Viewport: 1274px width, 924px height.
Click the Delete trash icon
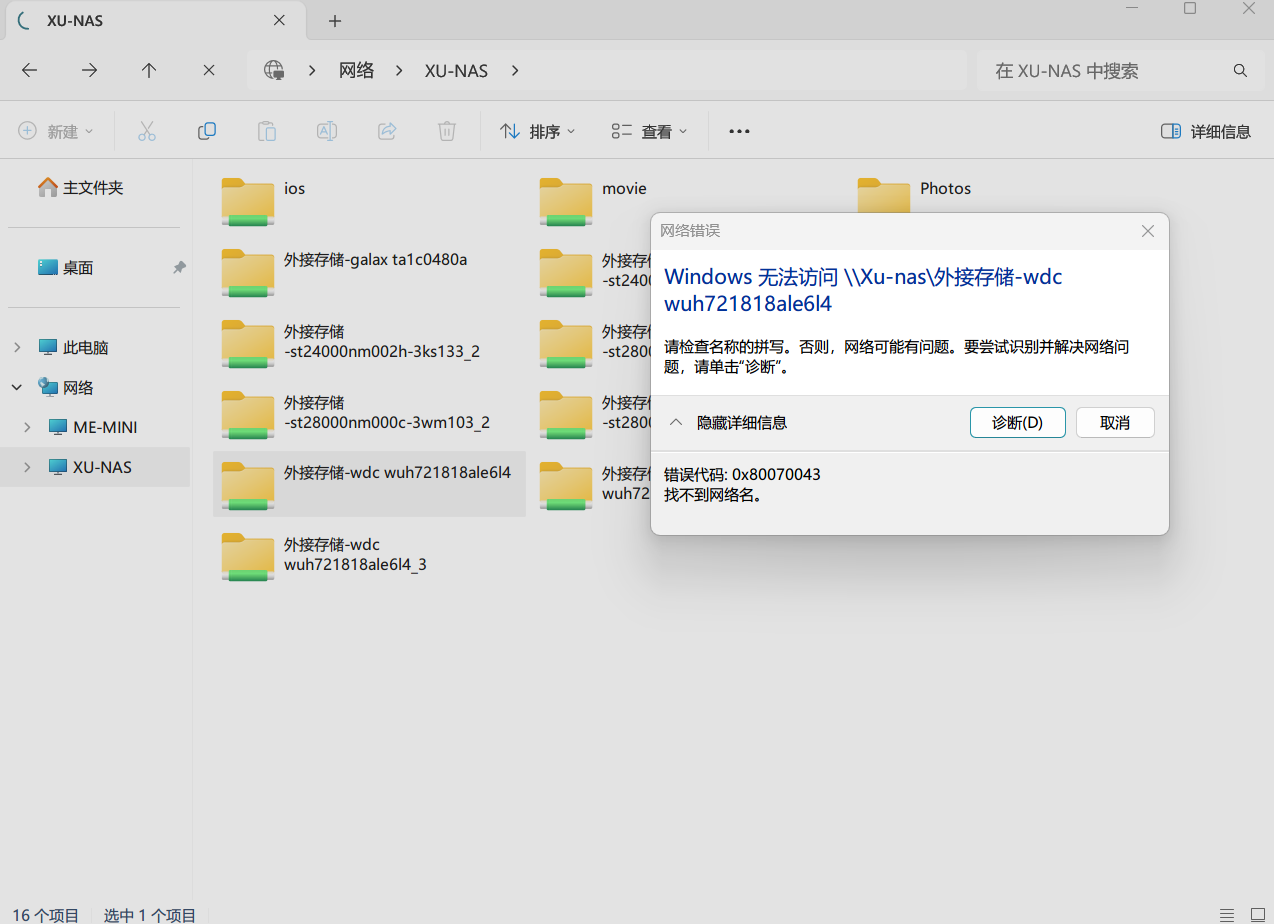pyautogui.click(x=447, y=131)
